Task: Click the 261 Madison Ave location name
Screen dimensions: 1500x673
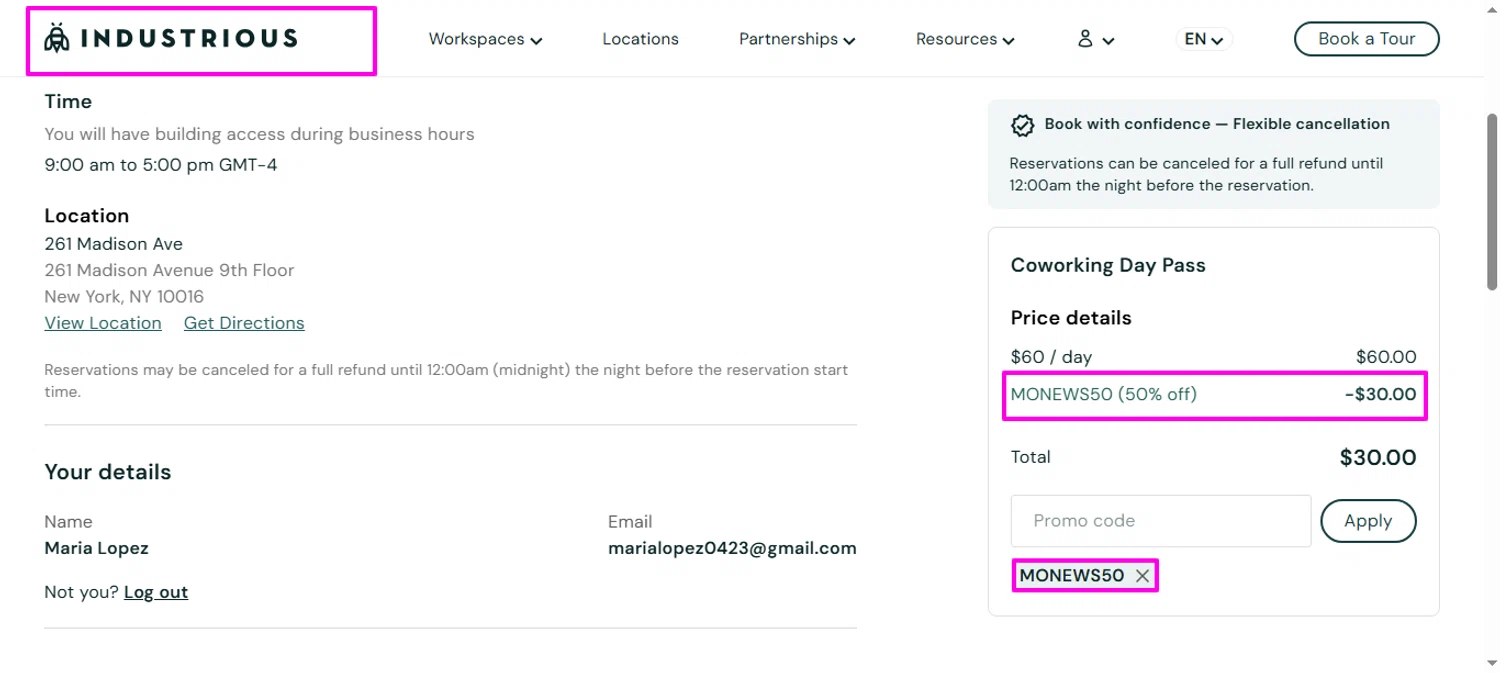Action: tap(113, 244)
